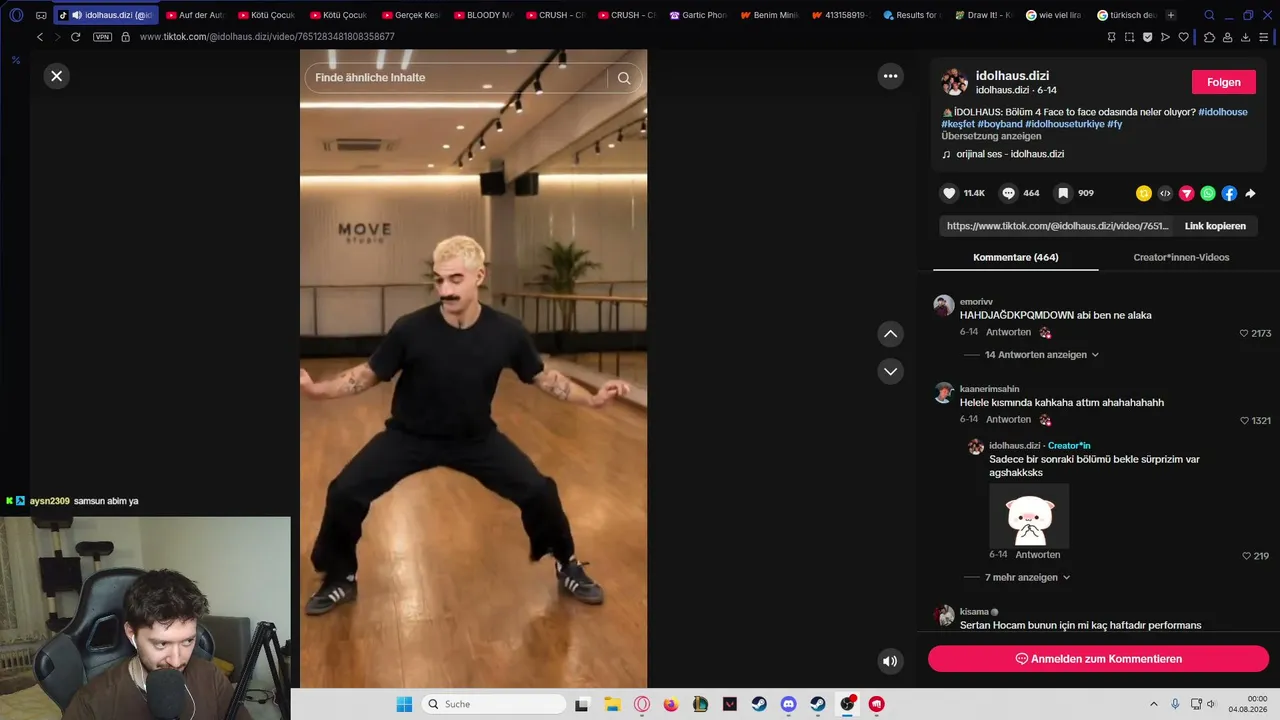The image size is (1280, 720).
Task: Open the taskbar volume control
Action: point(1211,704)
